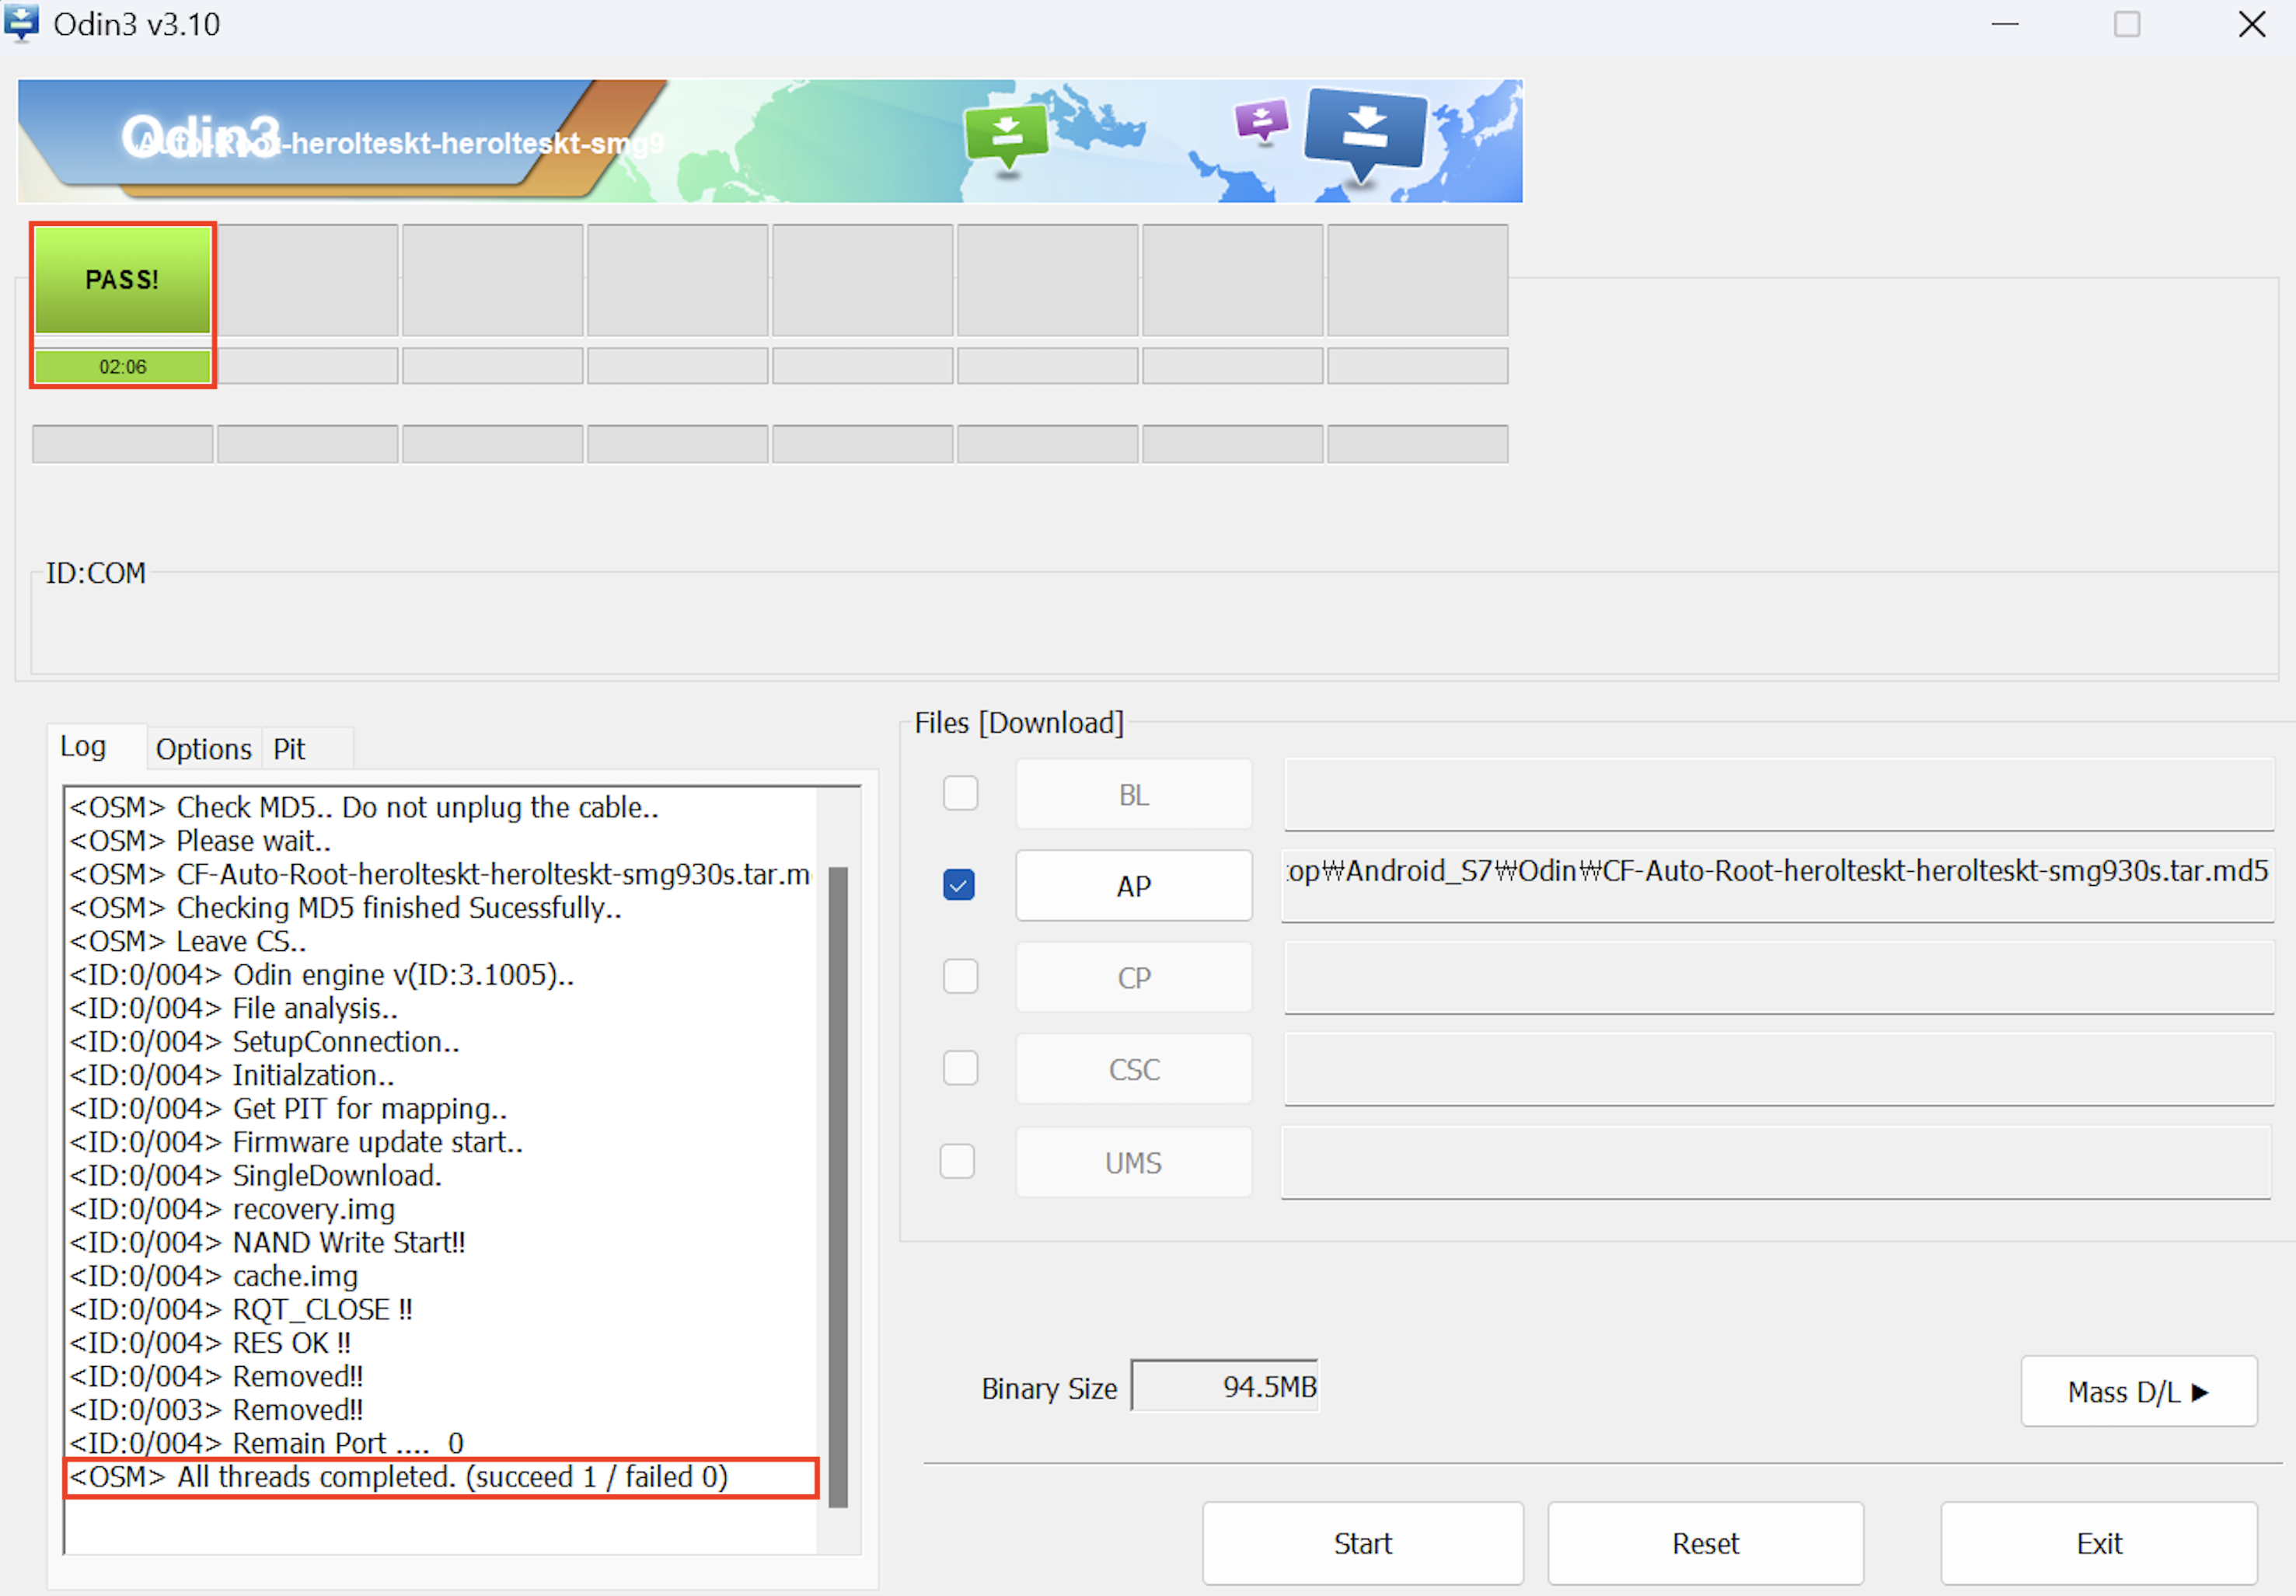Enable the CP file checkbox
This screenshot has width=2296, height=1596.
click(960, 977)
